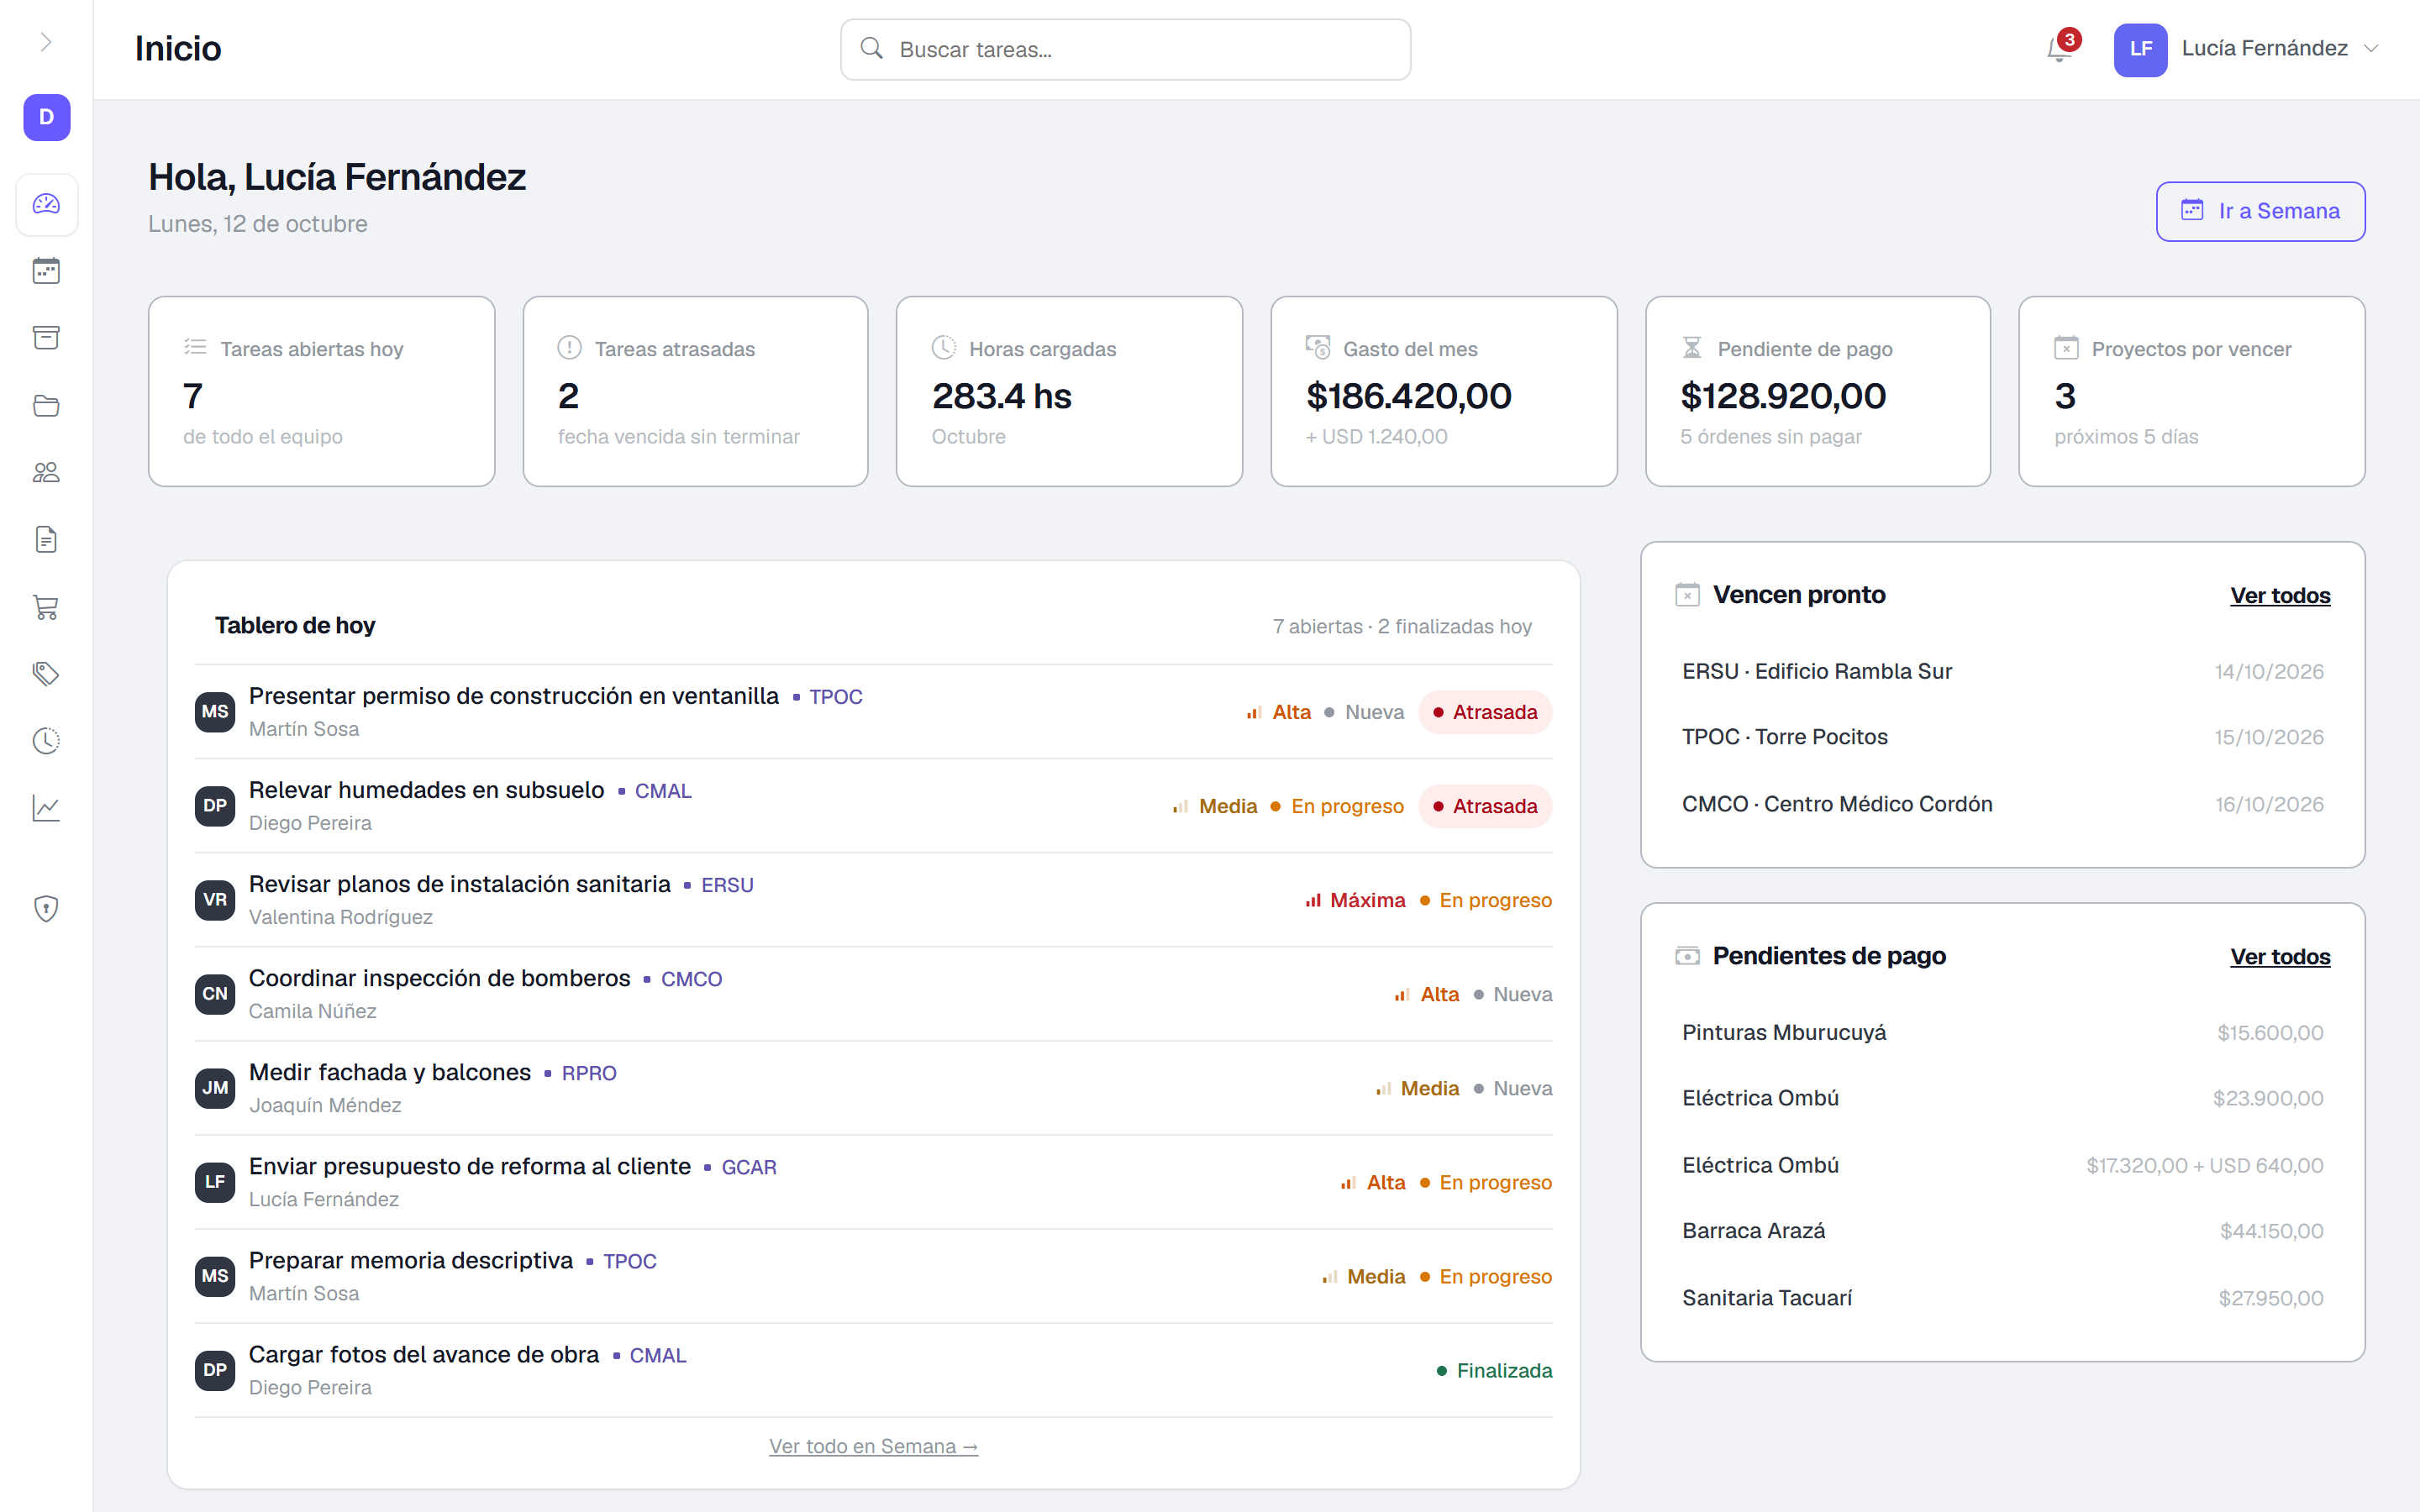
Task: Open task Enviar presupuesto de reforma al cliente
Action: [873, 1182]
